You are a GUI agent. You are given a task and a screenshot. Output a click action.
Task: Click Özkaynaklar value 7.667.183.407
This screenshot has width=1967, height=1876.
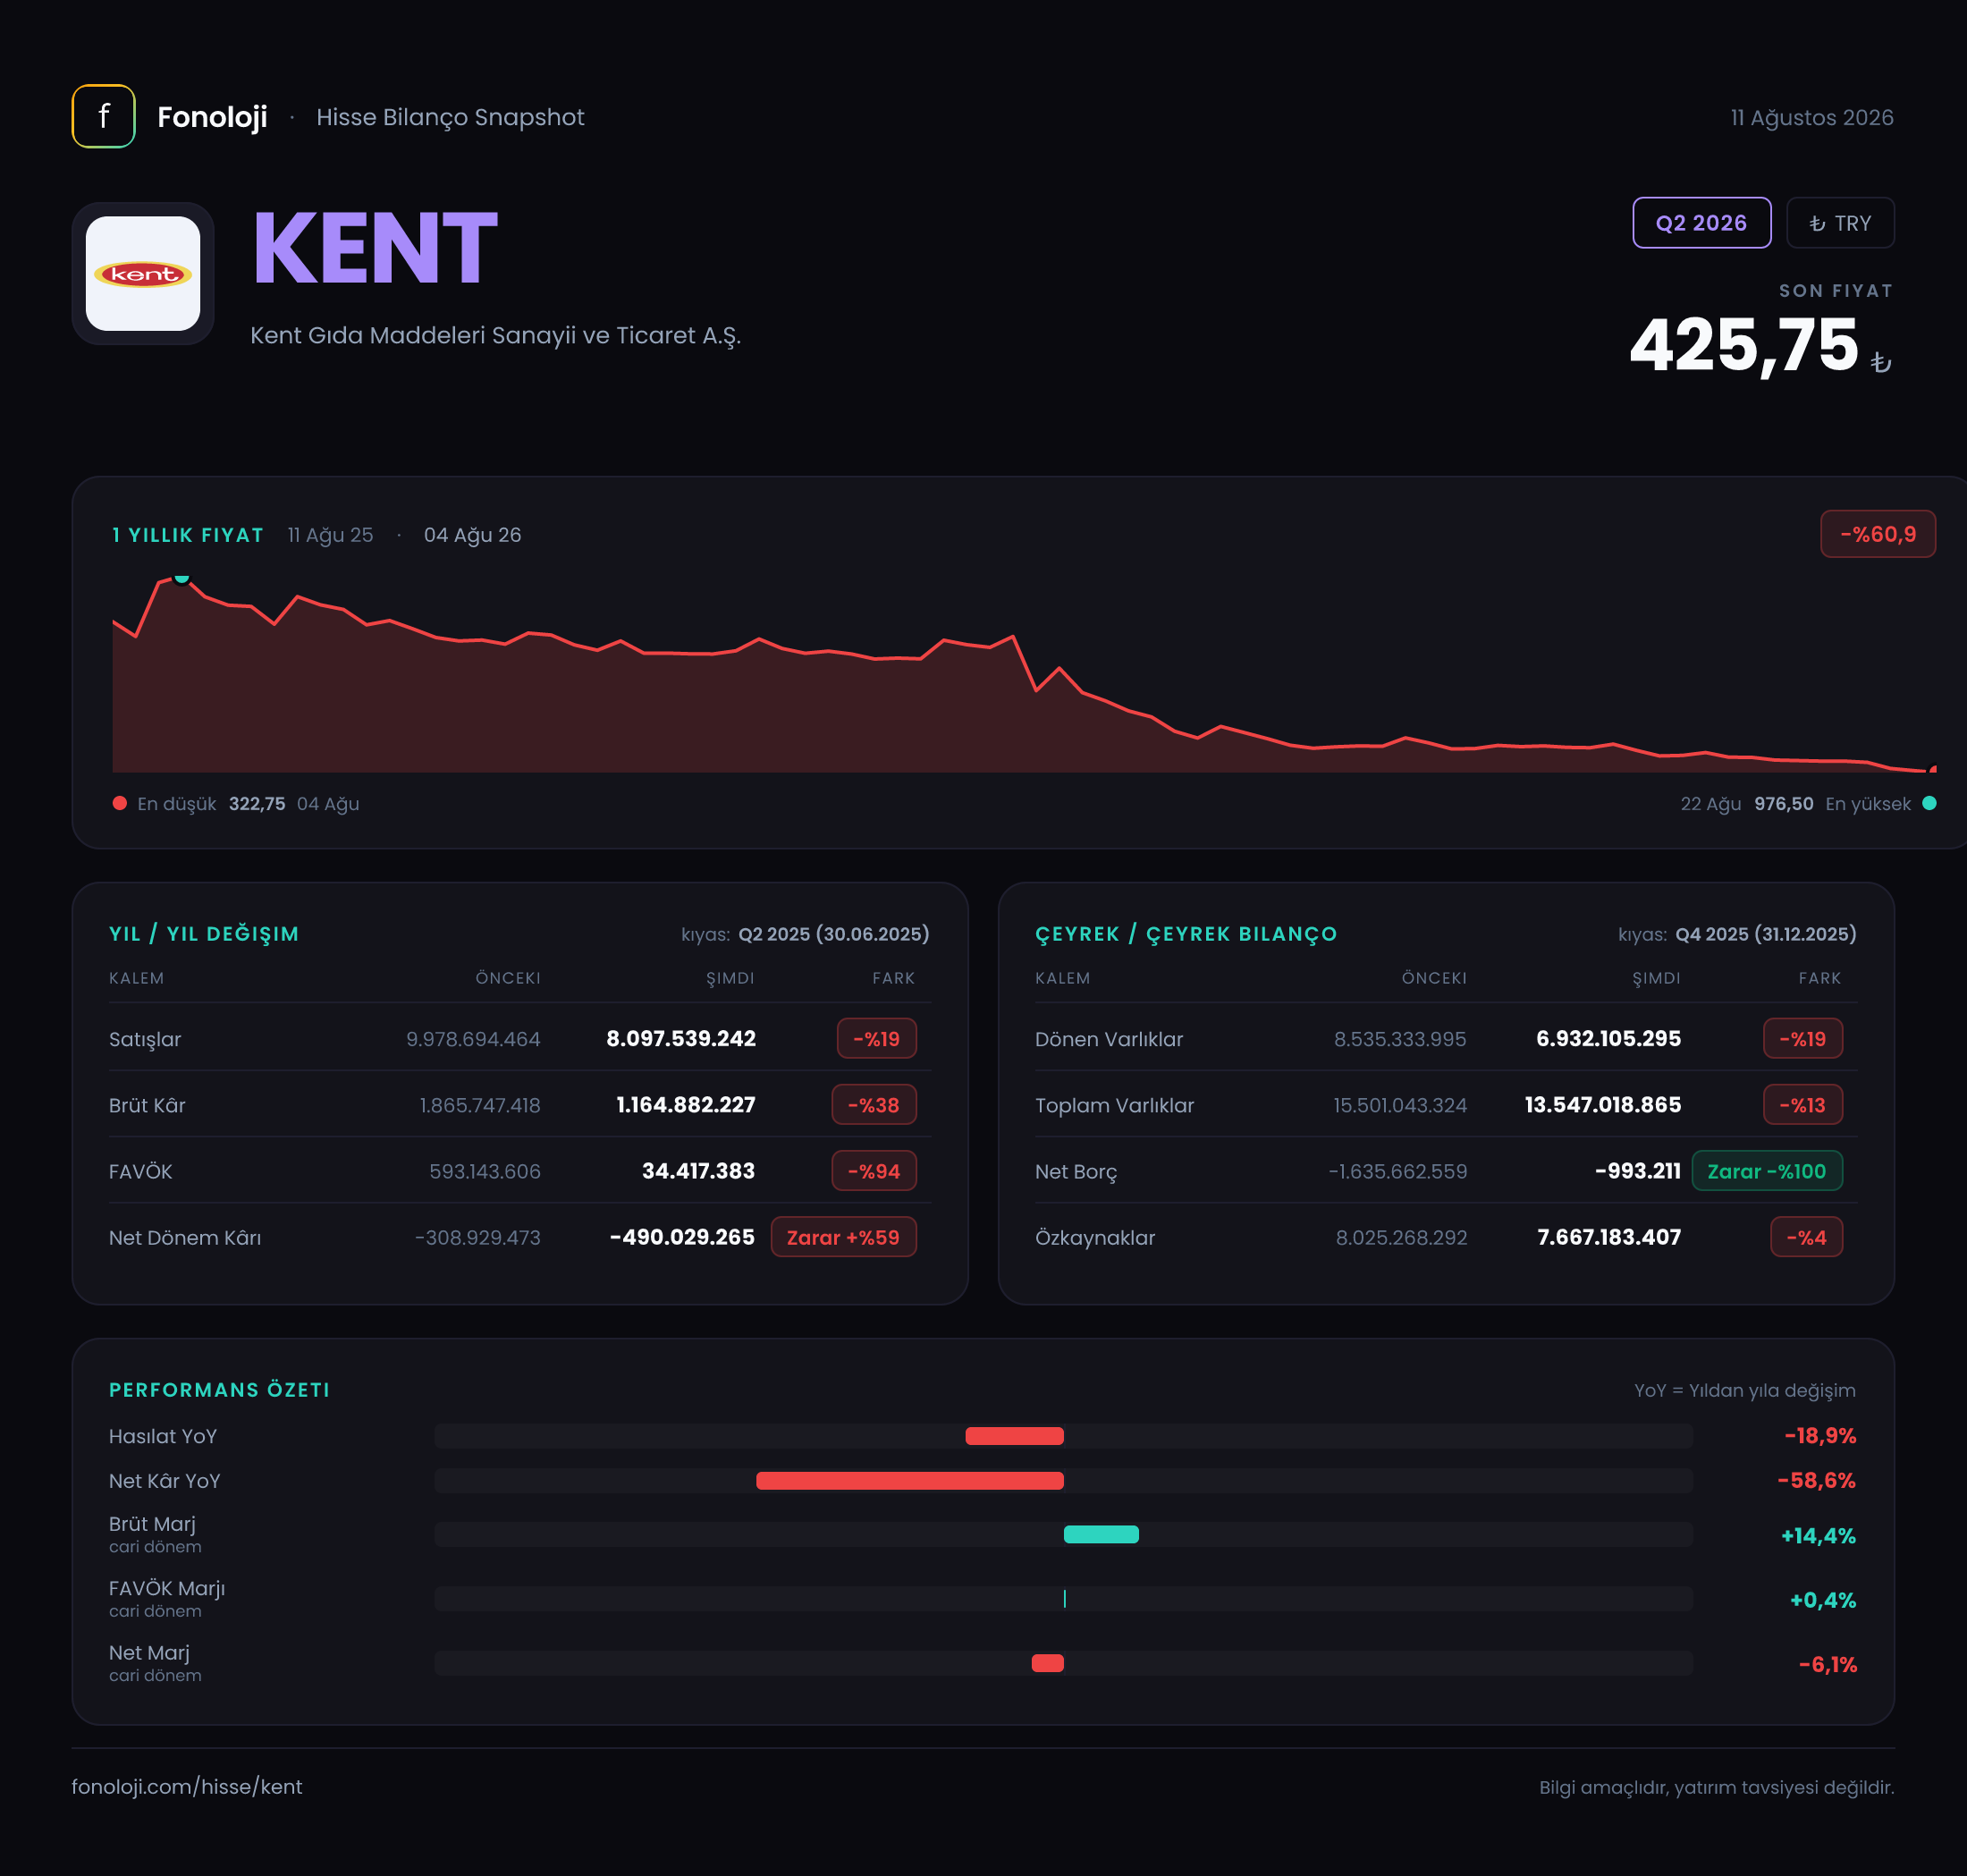1608,1237
